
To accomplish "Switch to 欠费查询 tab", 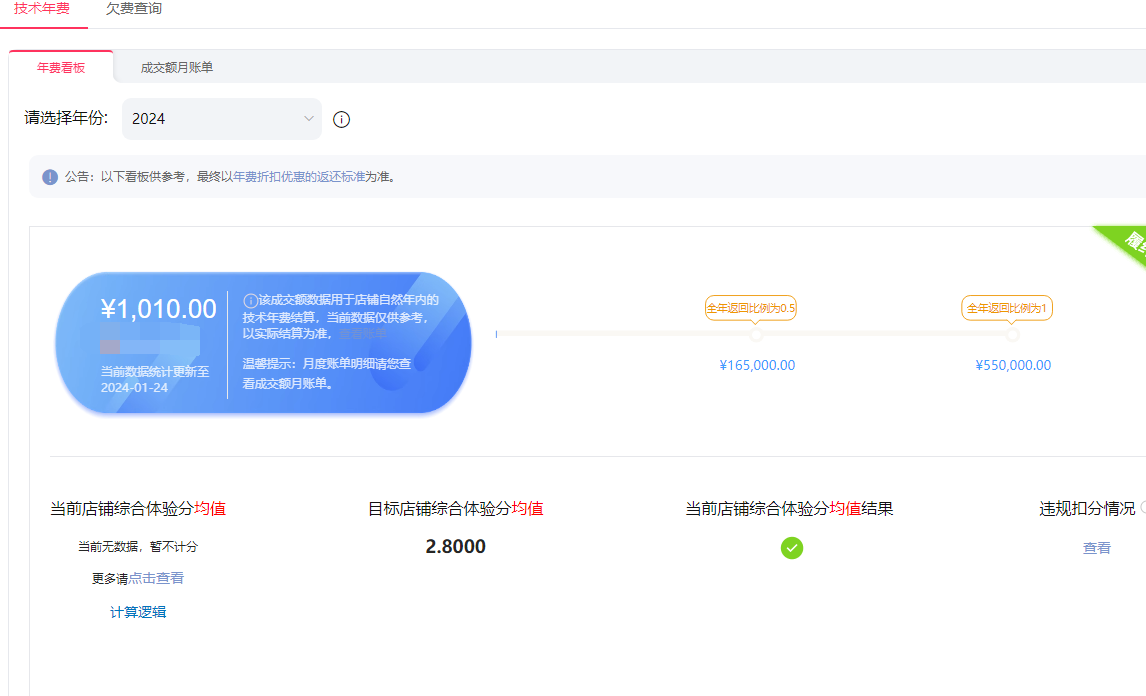I will (134, 9).
